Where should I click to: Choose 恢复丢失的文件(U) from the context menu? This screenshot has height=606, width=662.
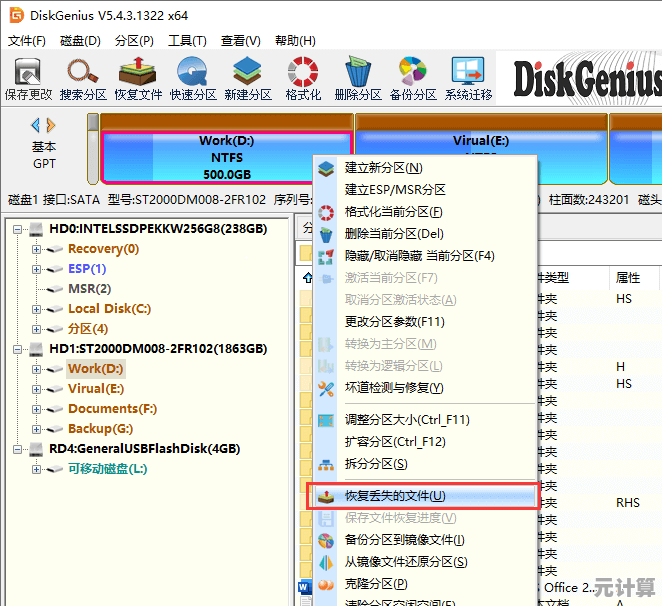pyautogui.click(x=395, y=496)
